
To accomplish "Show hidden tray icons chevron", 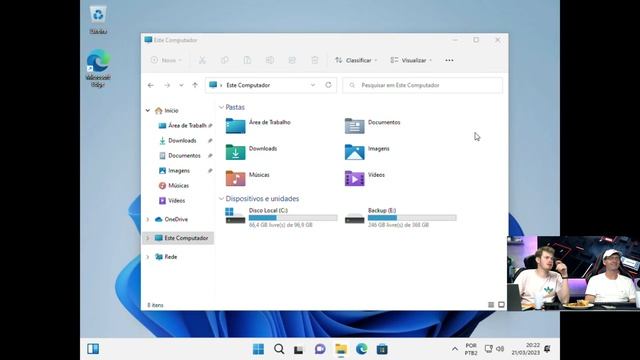I will point(454,349).
